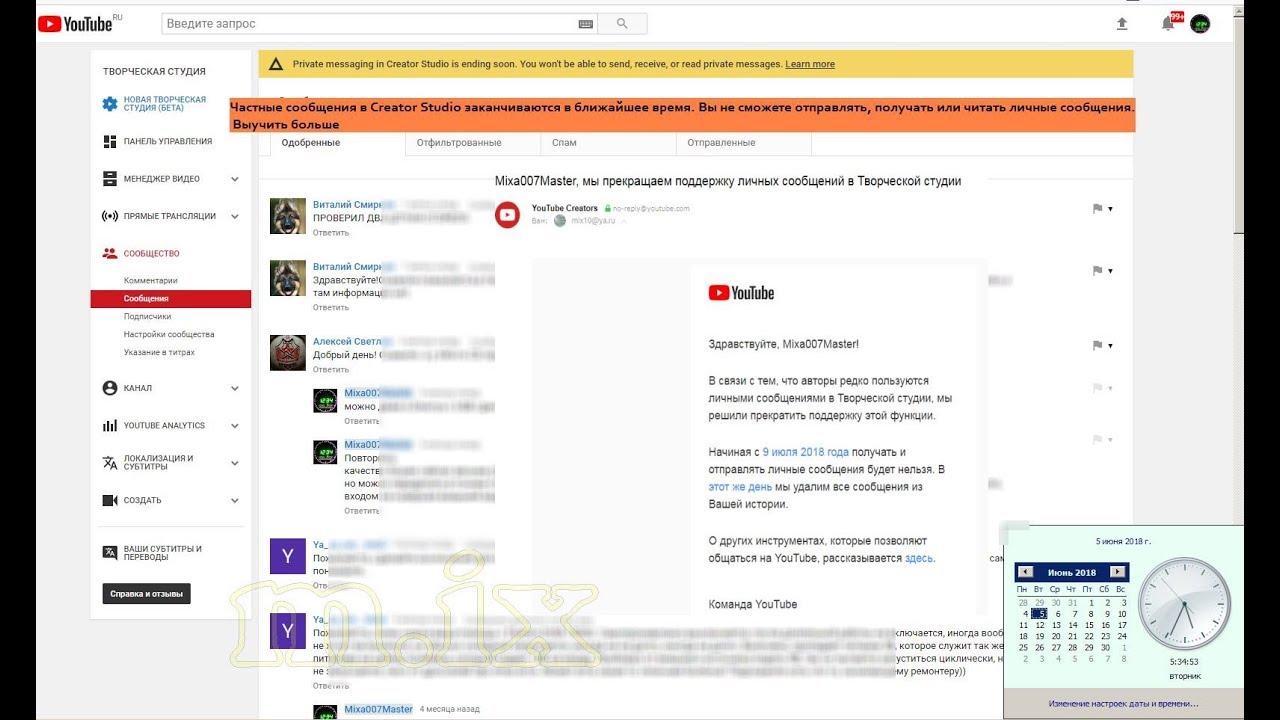Click the warning triangle icon in yellow banner
The image size is (1280, 720).
277,64
